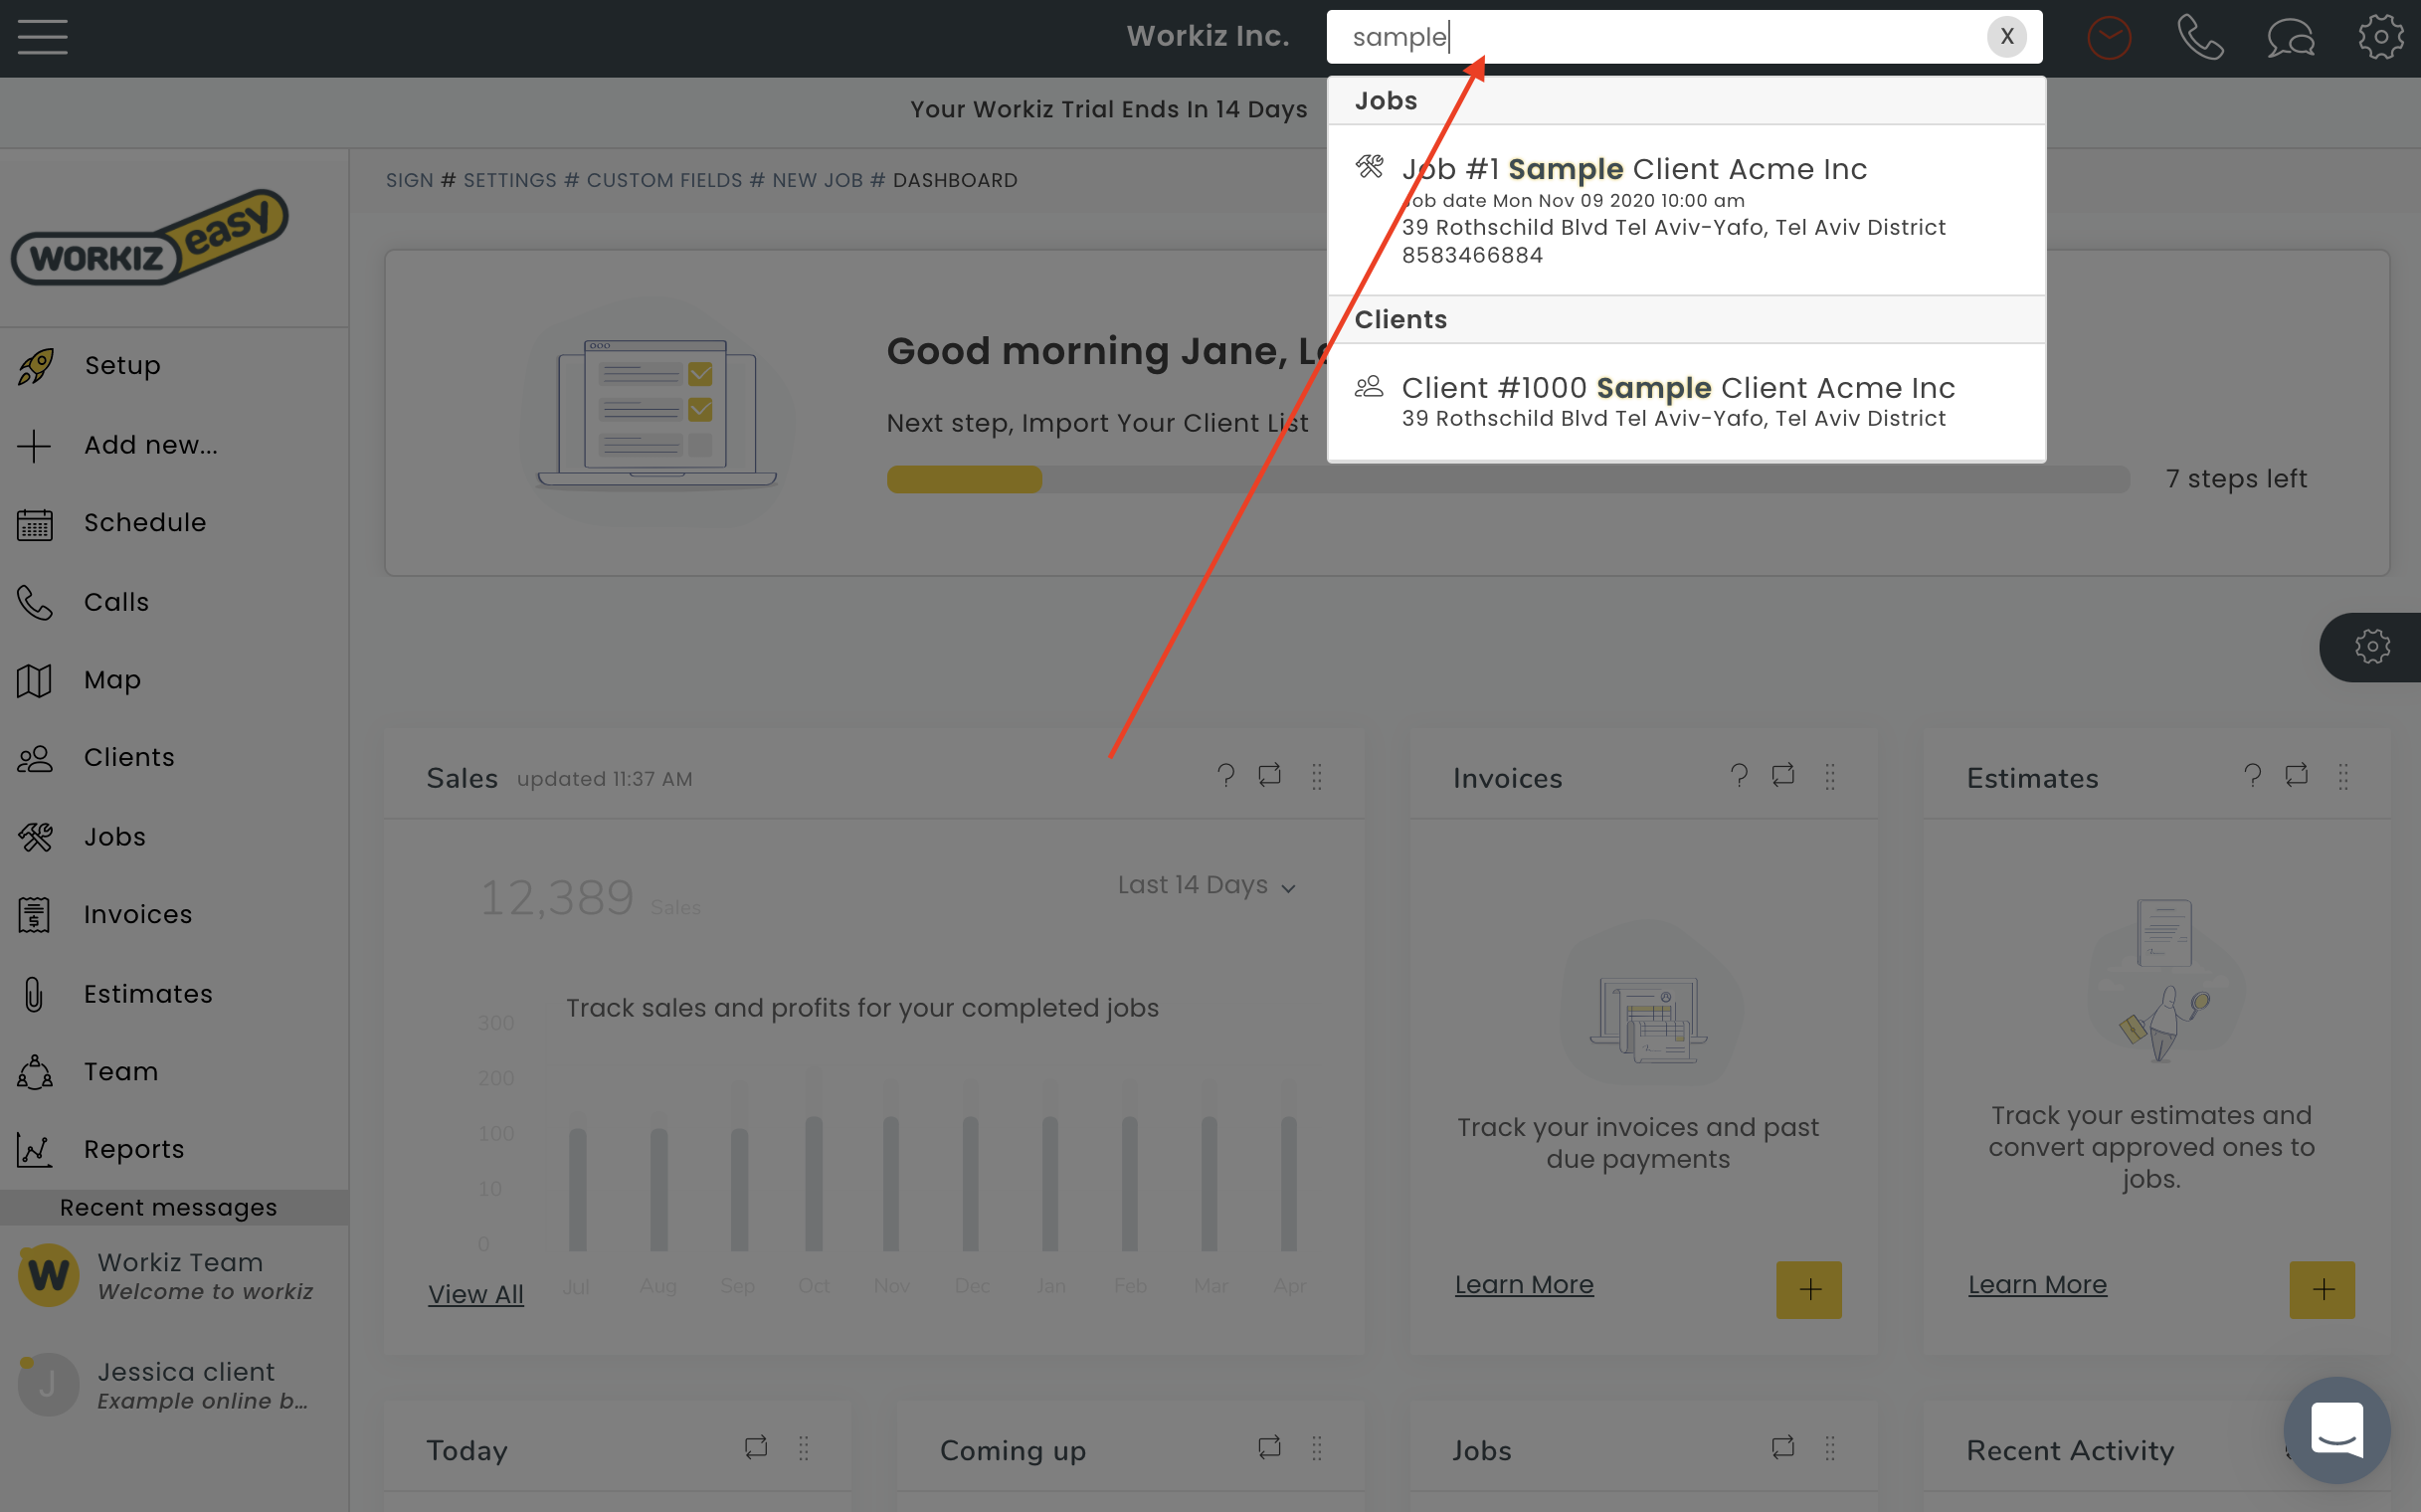This screenshot has height=1512, width=2421.
Task: Add a new estimate with plus button
Action: coord(2321,1290)
